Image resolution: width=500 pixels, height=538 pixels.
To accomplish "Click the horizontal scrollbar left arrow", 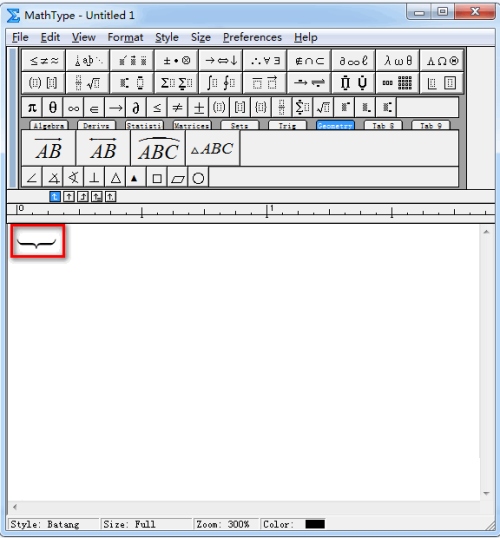I will coord(15,507).
